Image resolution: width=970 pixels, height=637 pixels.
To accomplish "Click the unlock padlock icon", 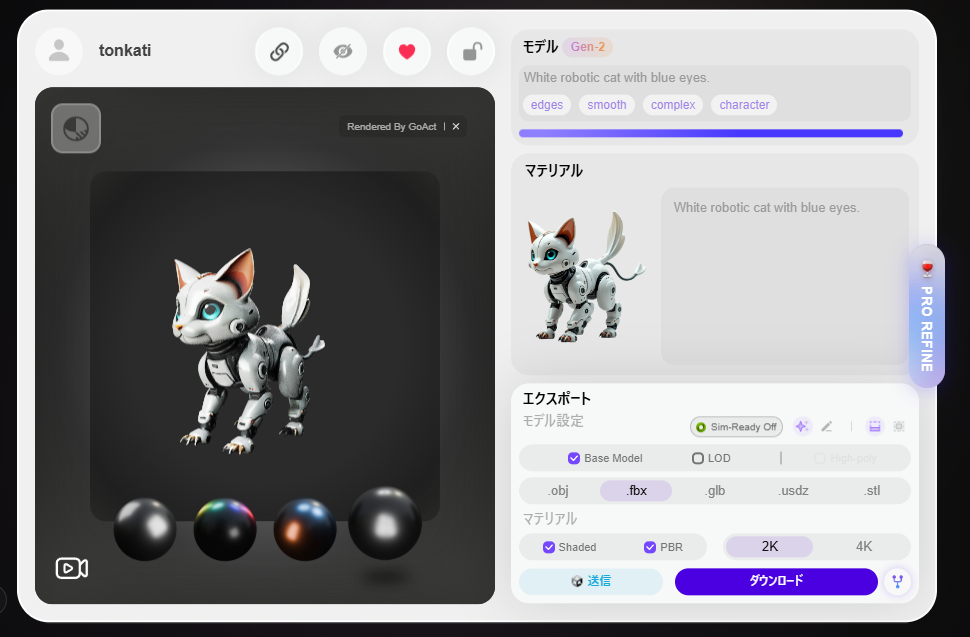I will pyautogui.click(x=470, y=52).
